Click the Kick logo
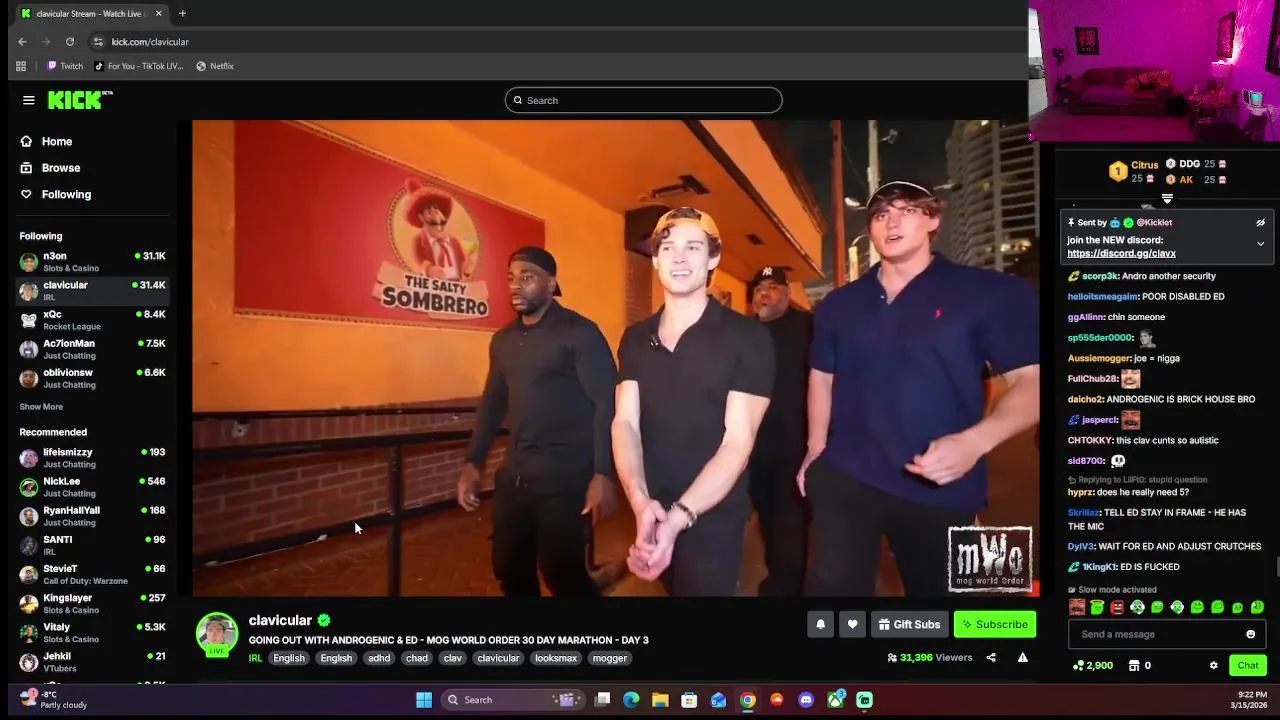 (x=80, y=100)
